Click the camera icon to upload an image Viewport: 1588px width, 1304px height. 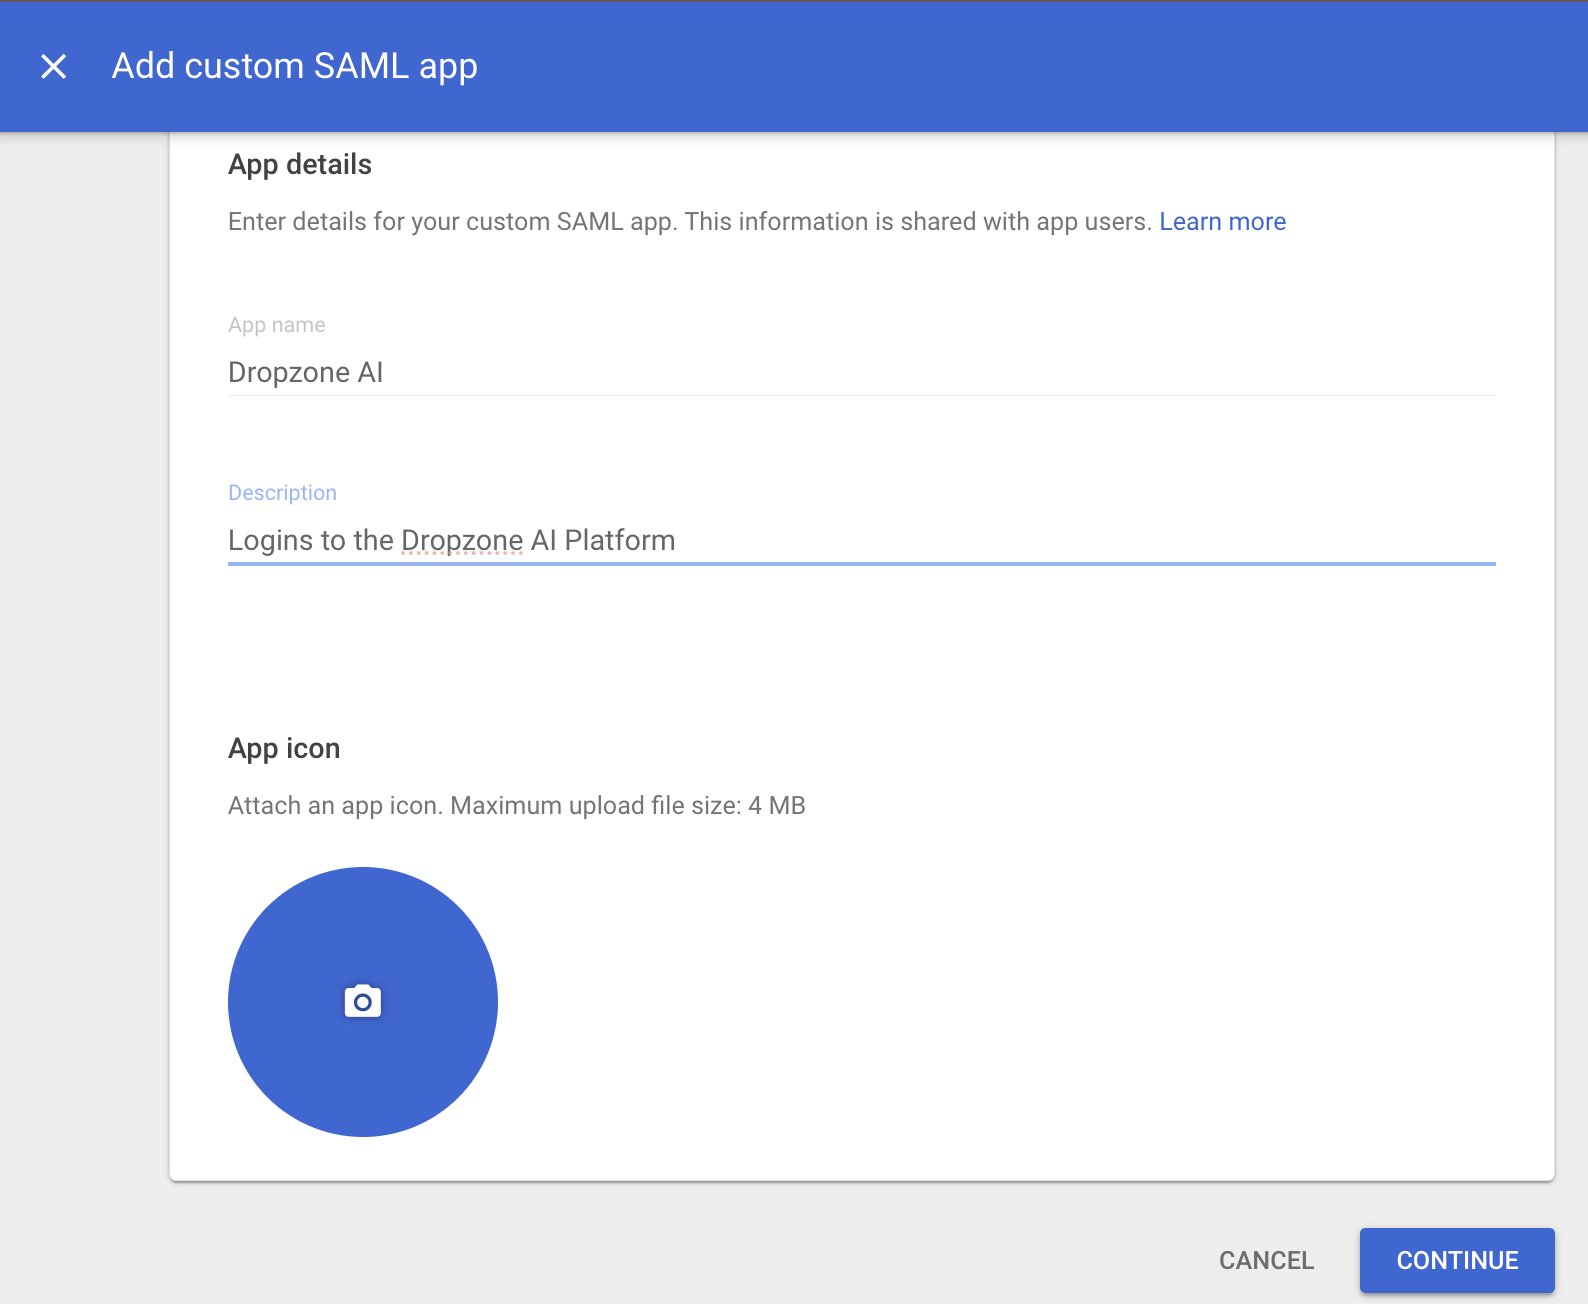(x=363, y=1001)
